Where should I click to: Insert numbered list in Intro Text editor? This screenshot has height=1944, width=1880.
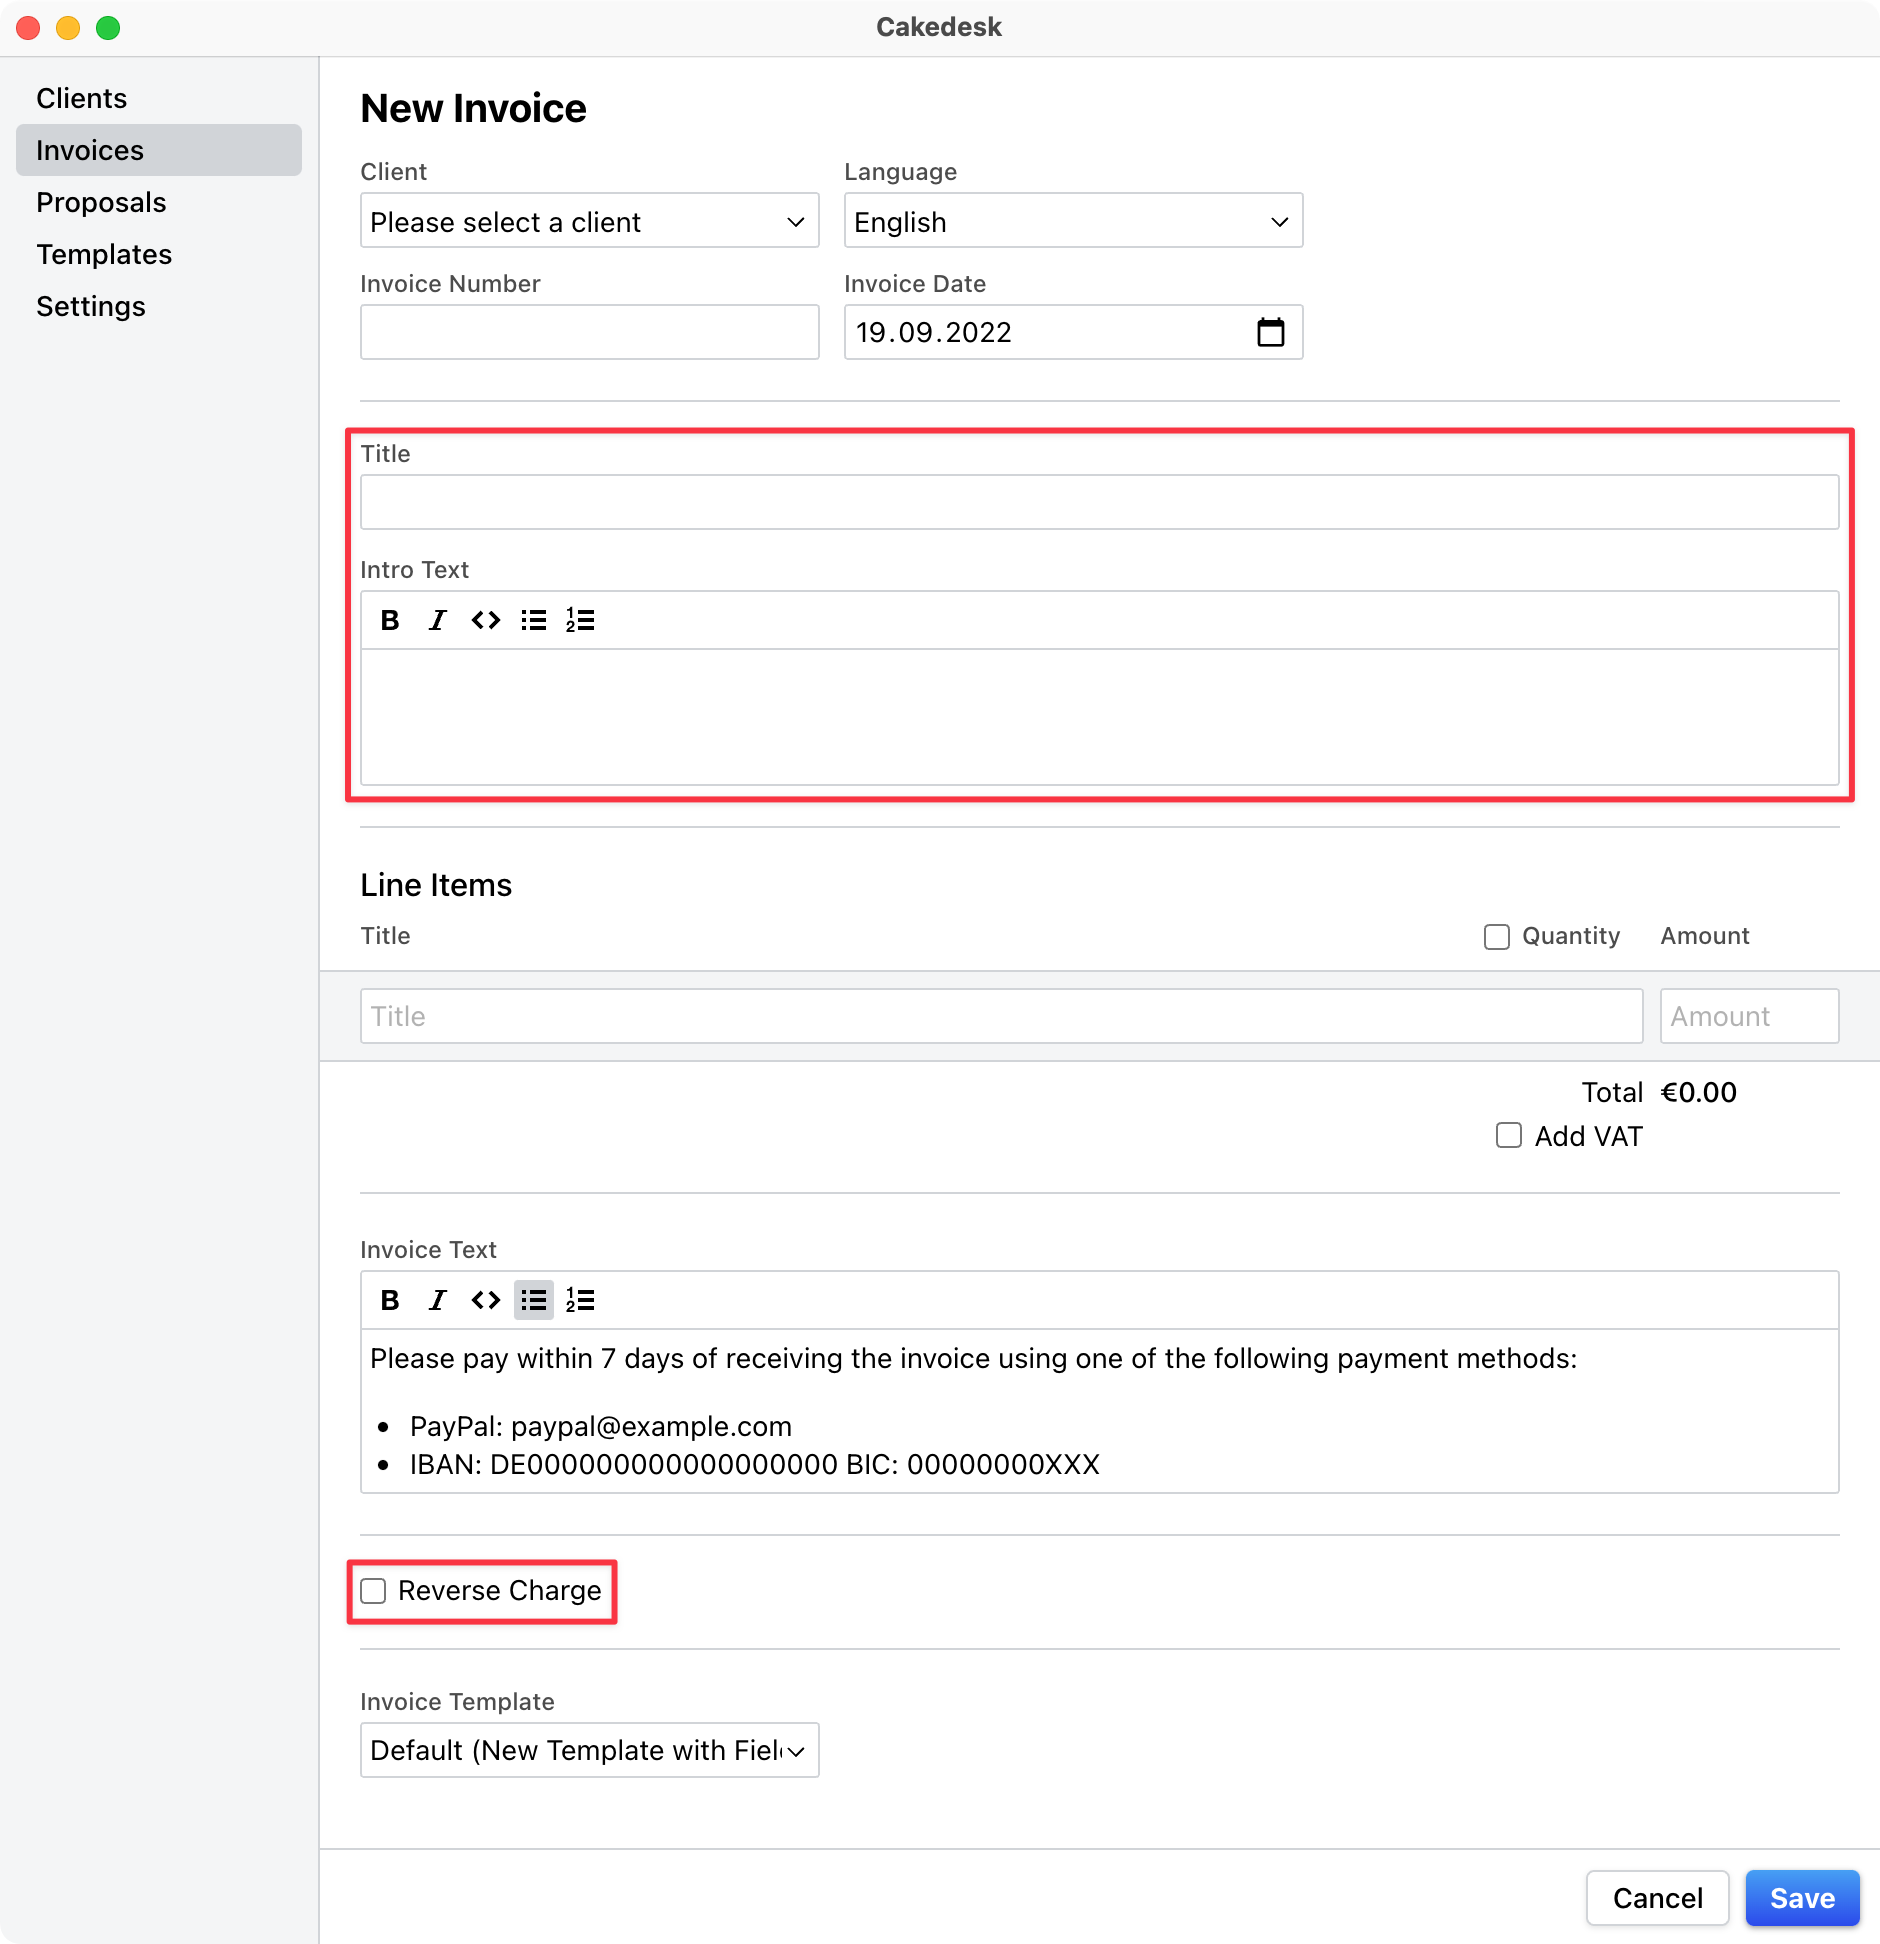click(x=580, y=620)
